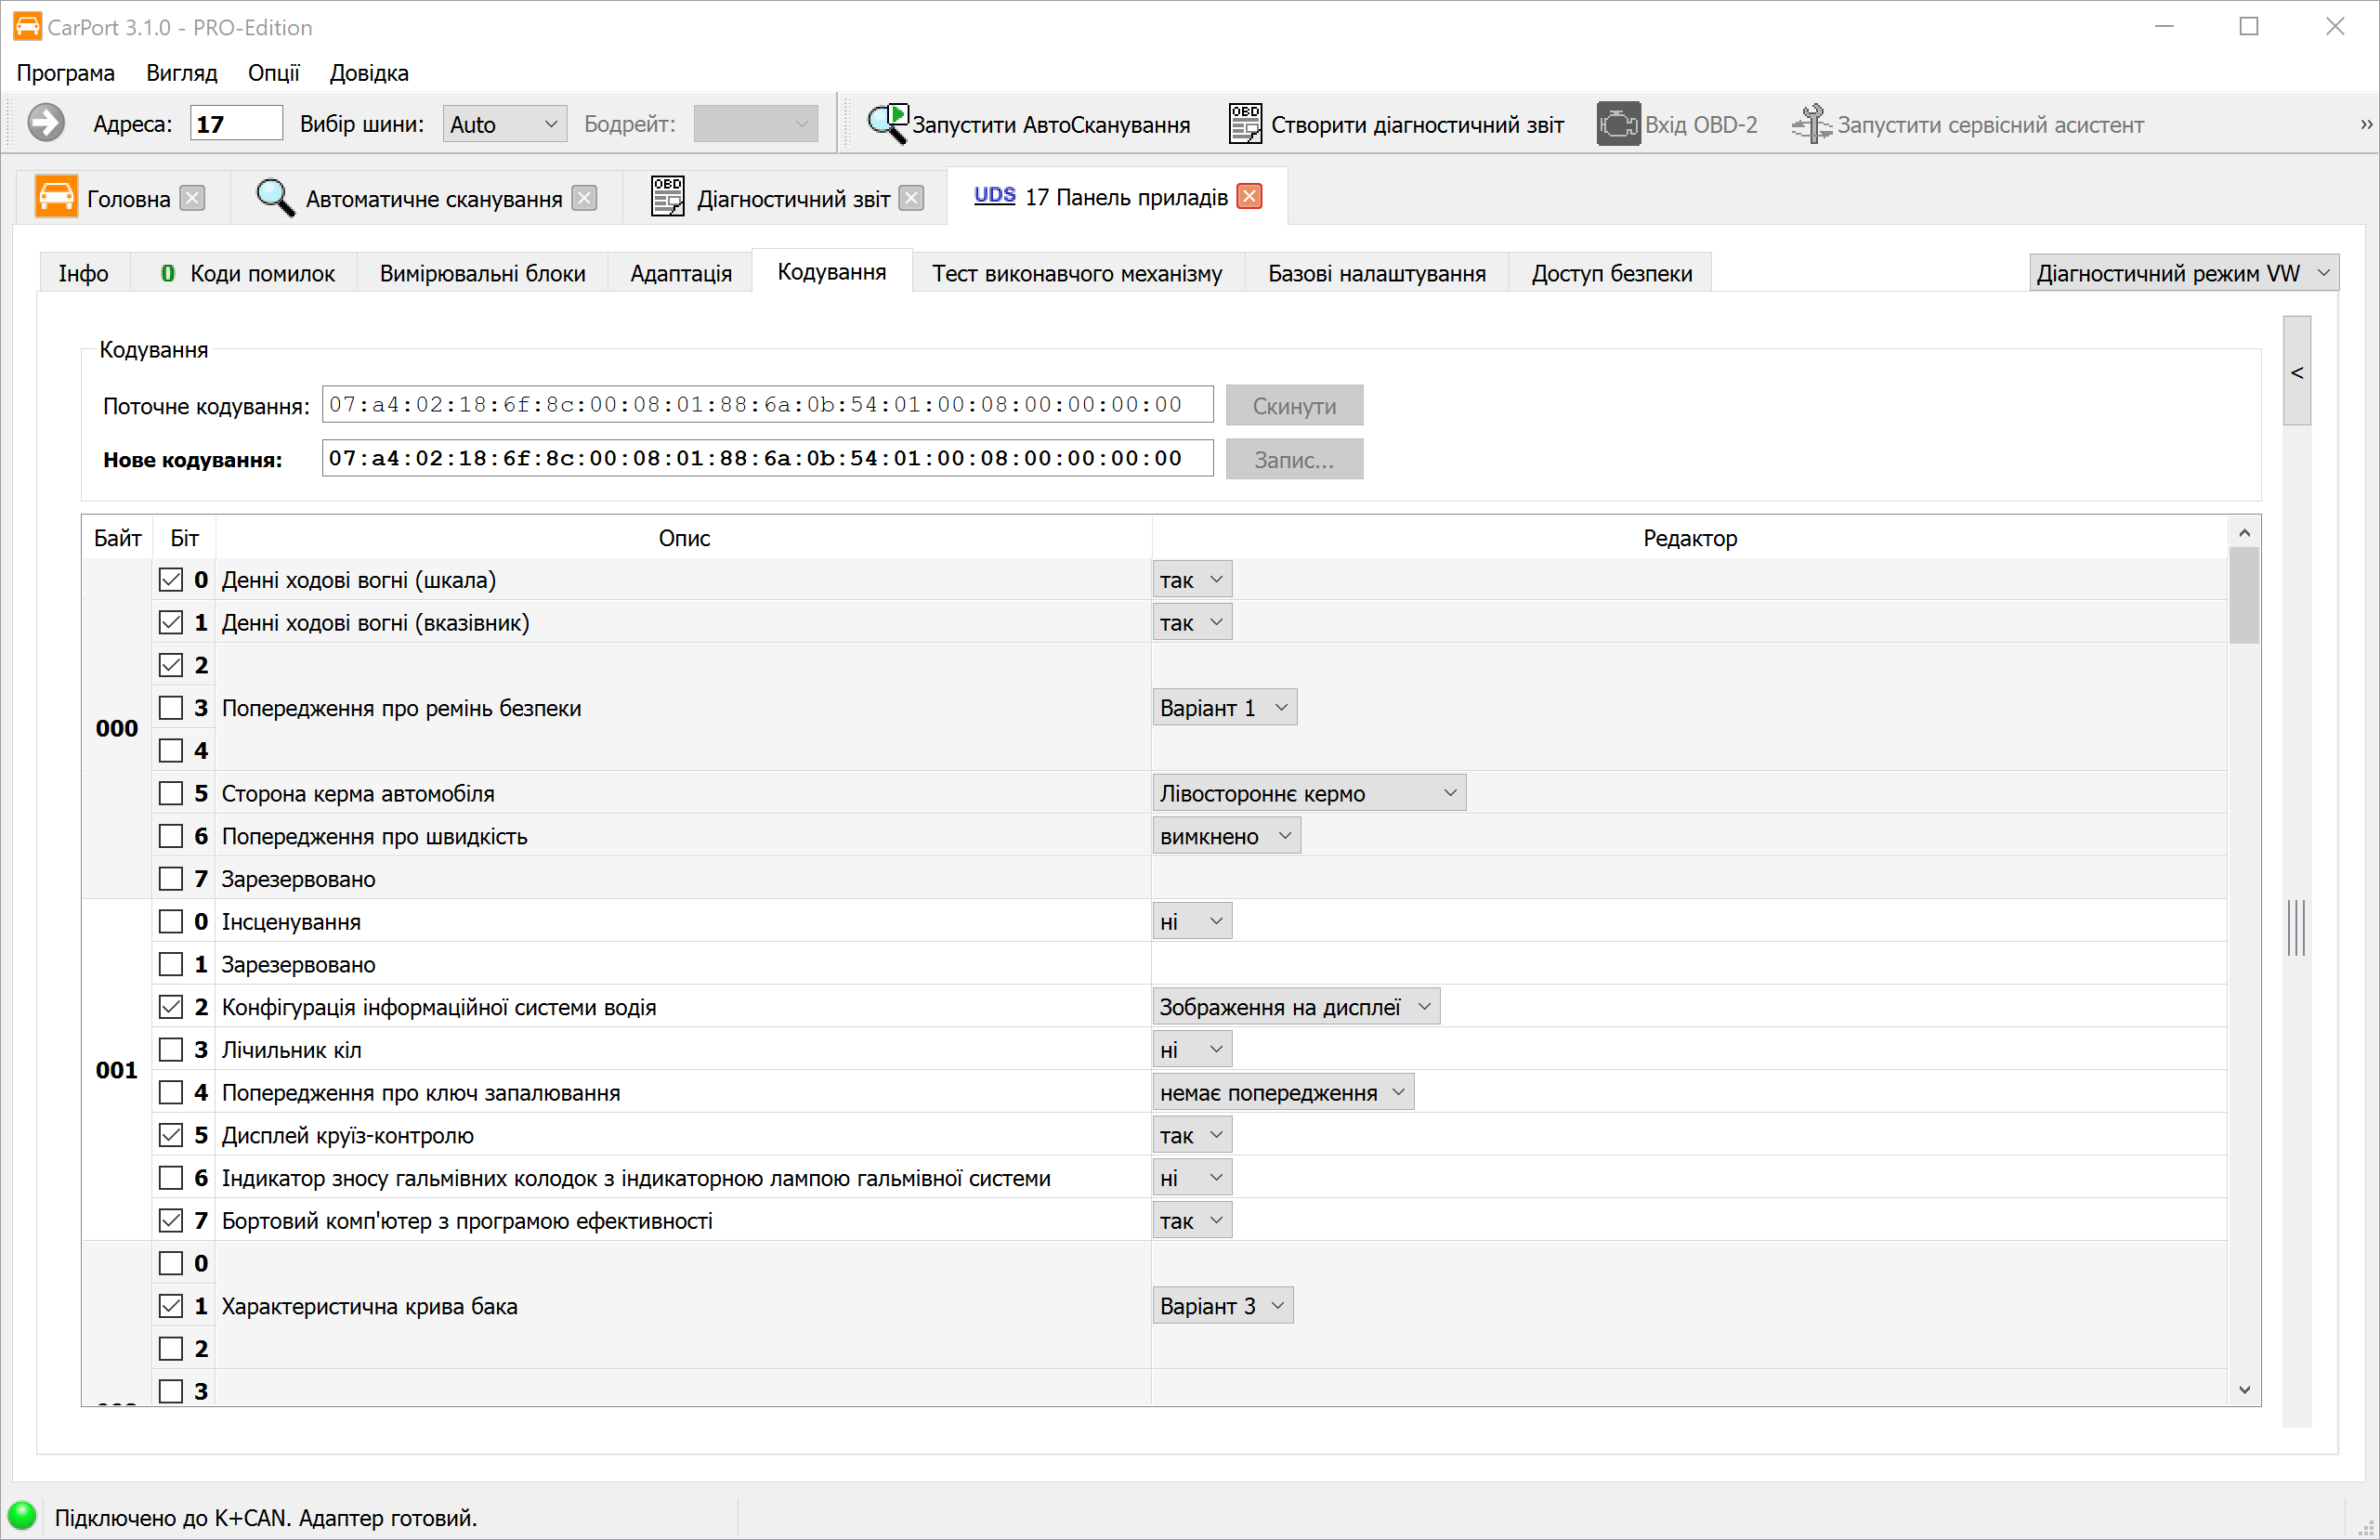Click the Create diagnostic report icon
Screen dimensions: 2380x1540
pos(1245,124)
